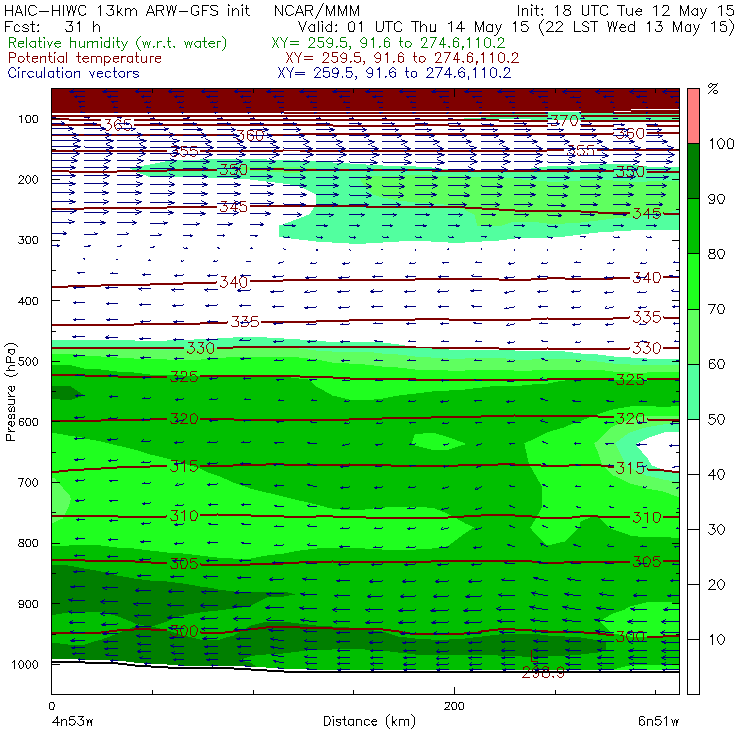This screenshot has height=740, width=740.
Task: Click the 'Relative humidity (w.r.t. water)' legend label
Action: (x=118, y=43)
